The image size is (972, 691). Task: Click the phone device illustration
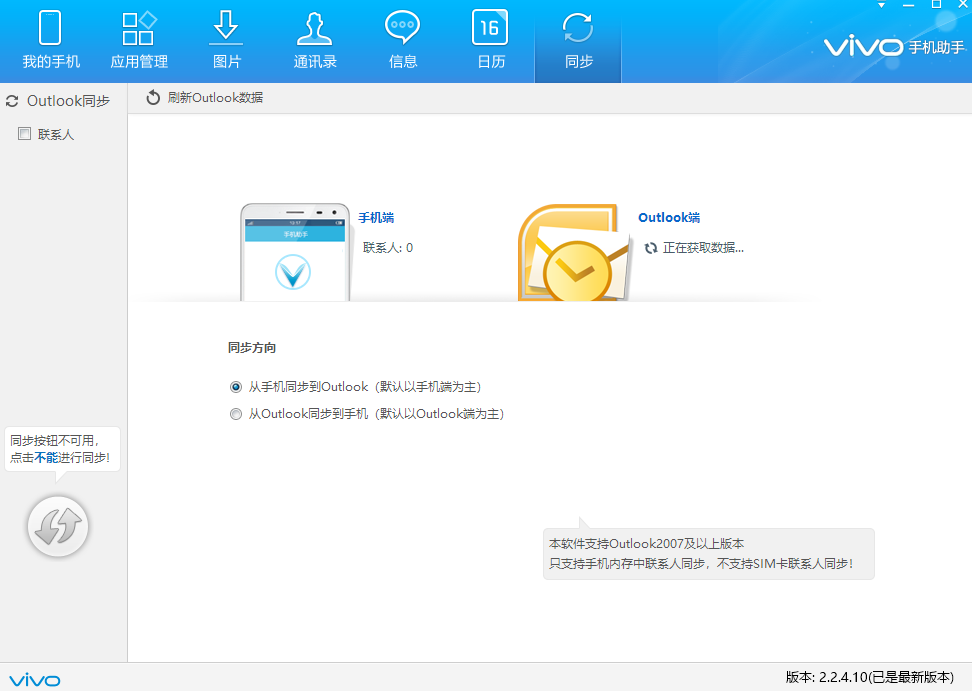click(x=295, y=252)
